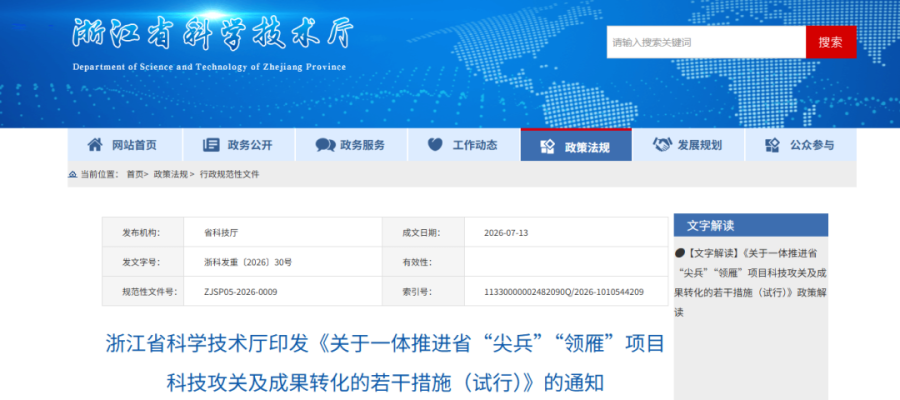Viewport: 900px width, 400px height.
Task: Click the 有效性 label cell
Action: [x=424, y=262]
